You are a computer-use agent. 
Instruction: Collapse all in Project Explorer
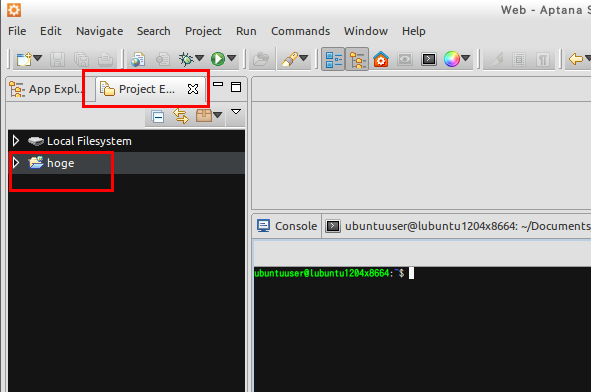tap(158, 117)
